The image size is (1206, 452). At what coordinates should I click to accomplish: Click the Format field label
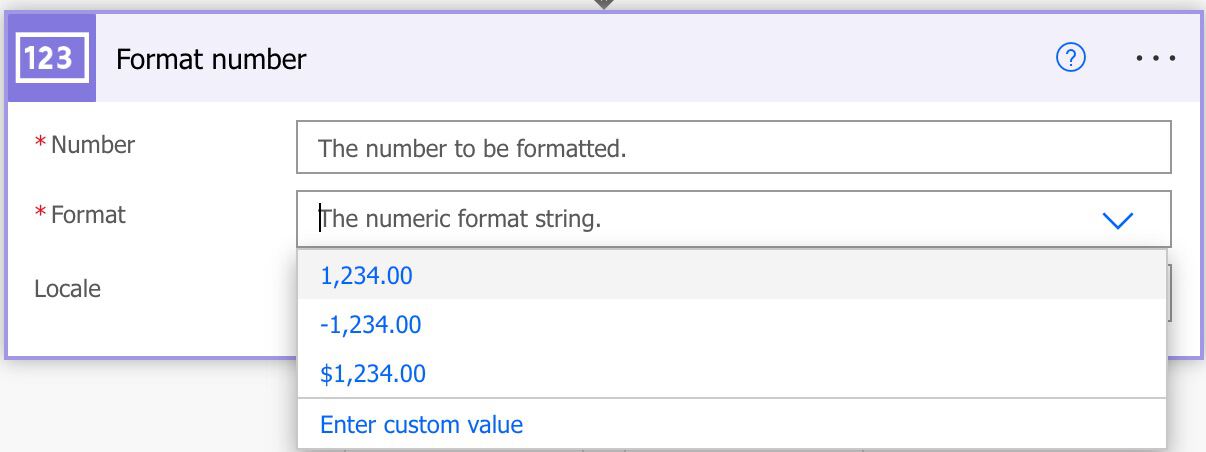pos(88,214)
